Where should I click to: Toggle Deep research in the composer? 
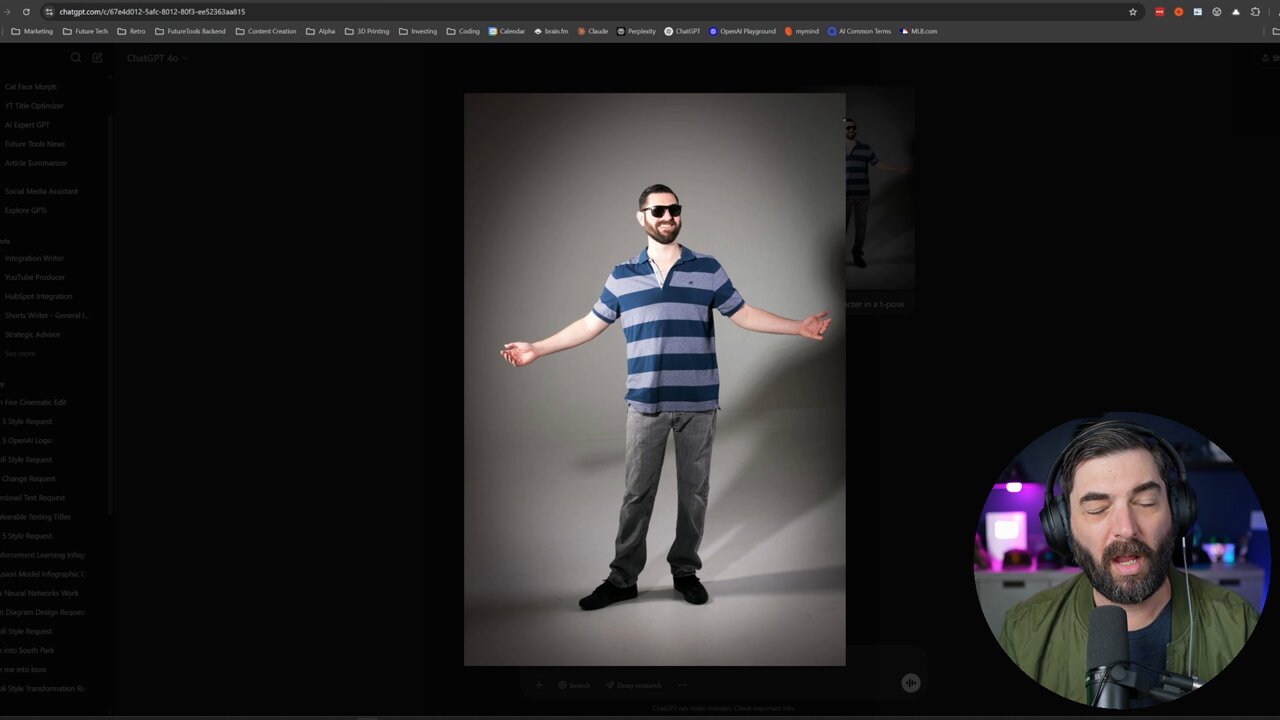pyautogui.click(x=633, y=685)
